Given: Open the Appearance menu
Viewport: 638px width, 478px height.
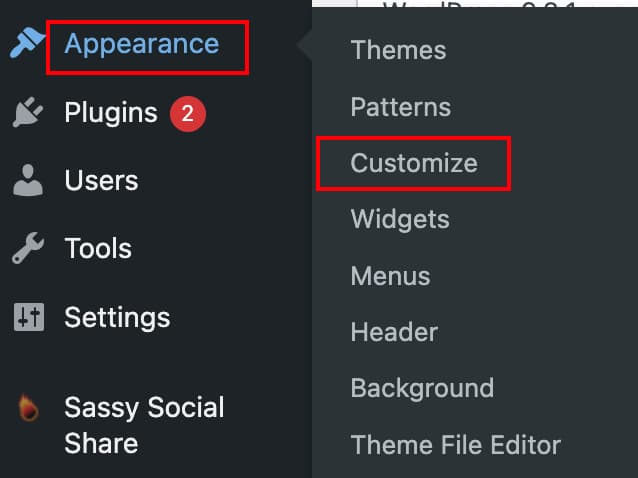Looking at the screenshot, I should coord(142,44).
